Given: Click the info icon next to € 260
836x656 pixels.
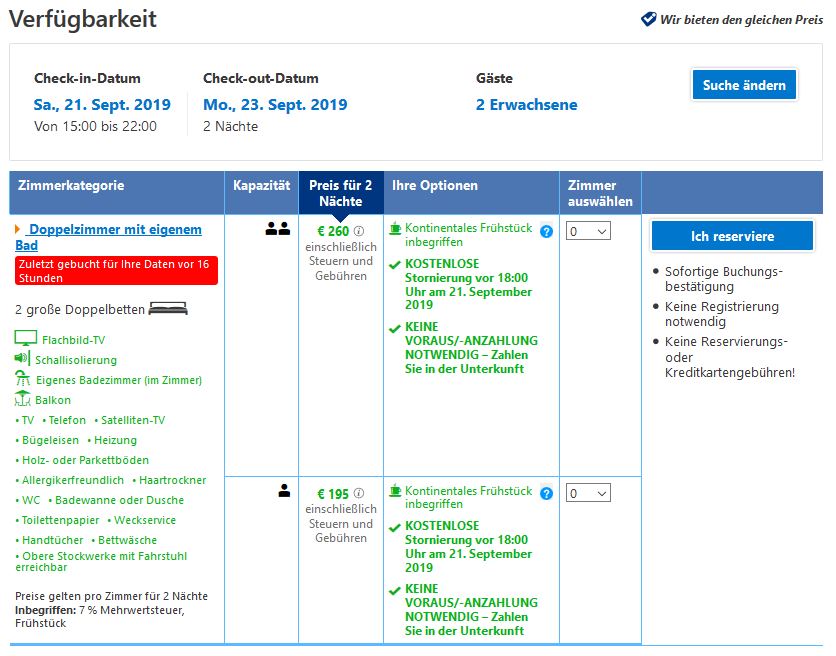Looking at the screenshot, I should 359,231.
